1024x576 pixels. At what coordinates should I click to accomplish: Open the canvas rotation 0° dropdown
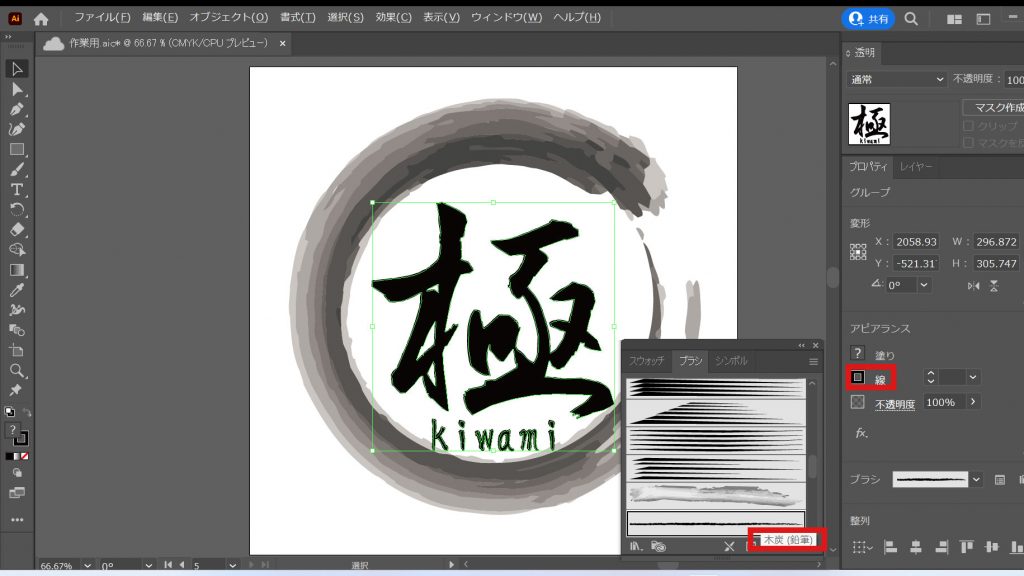(x=148, y=566)
